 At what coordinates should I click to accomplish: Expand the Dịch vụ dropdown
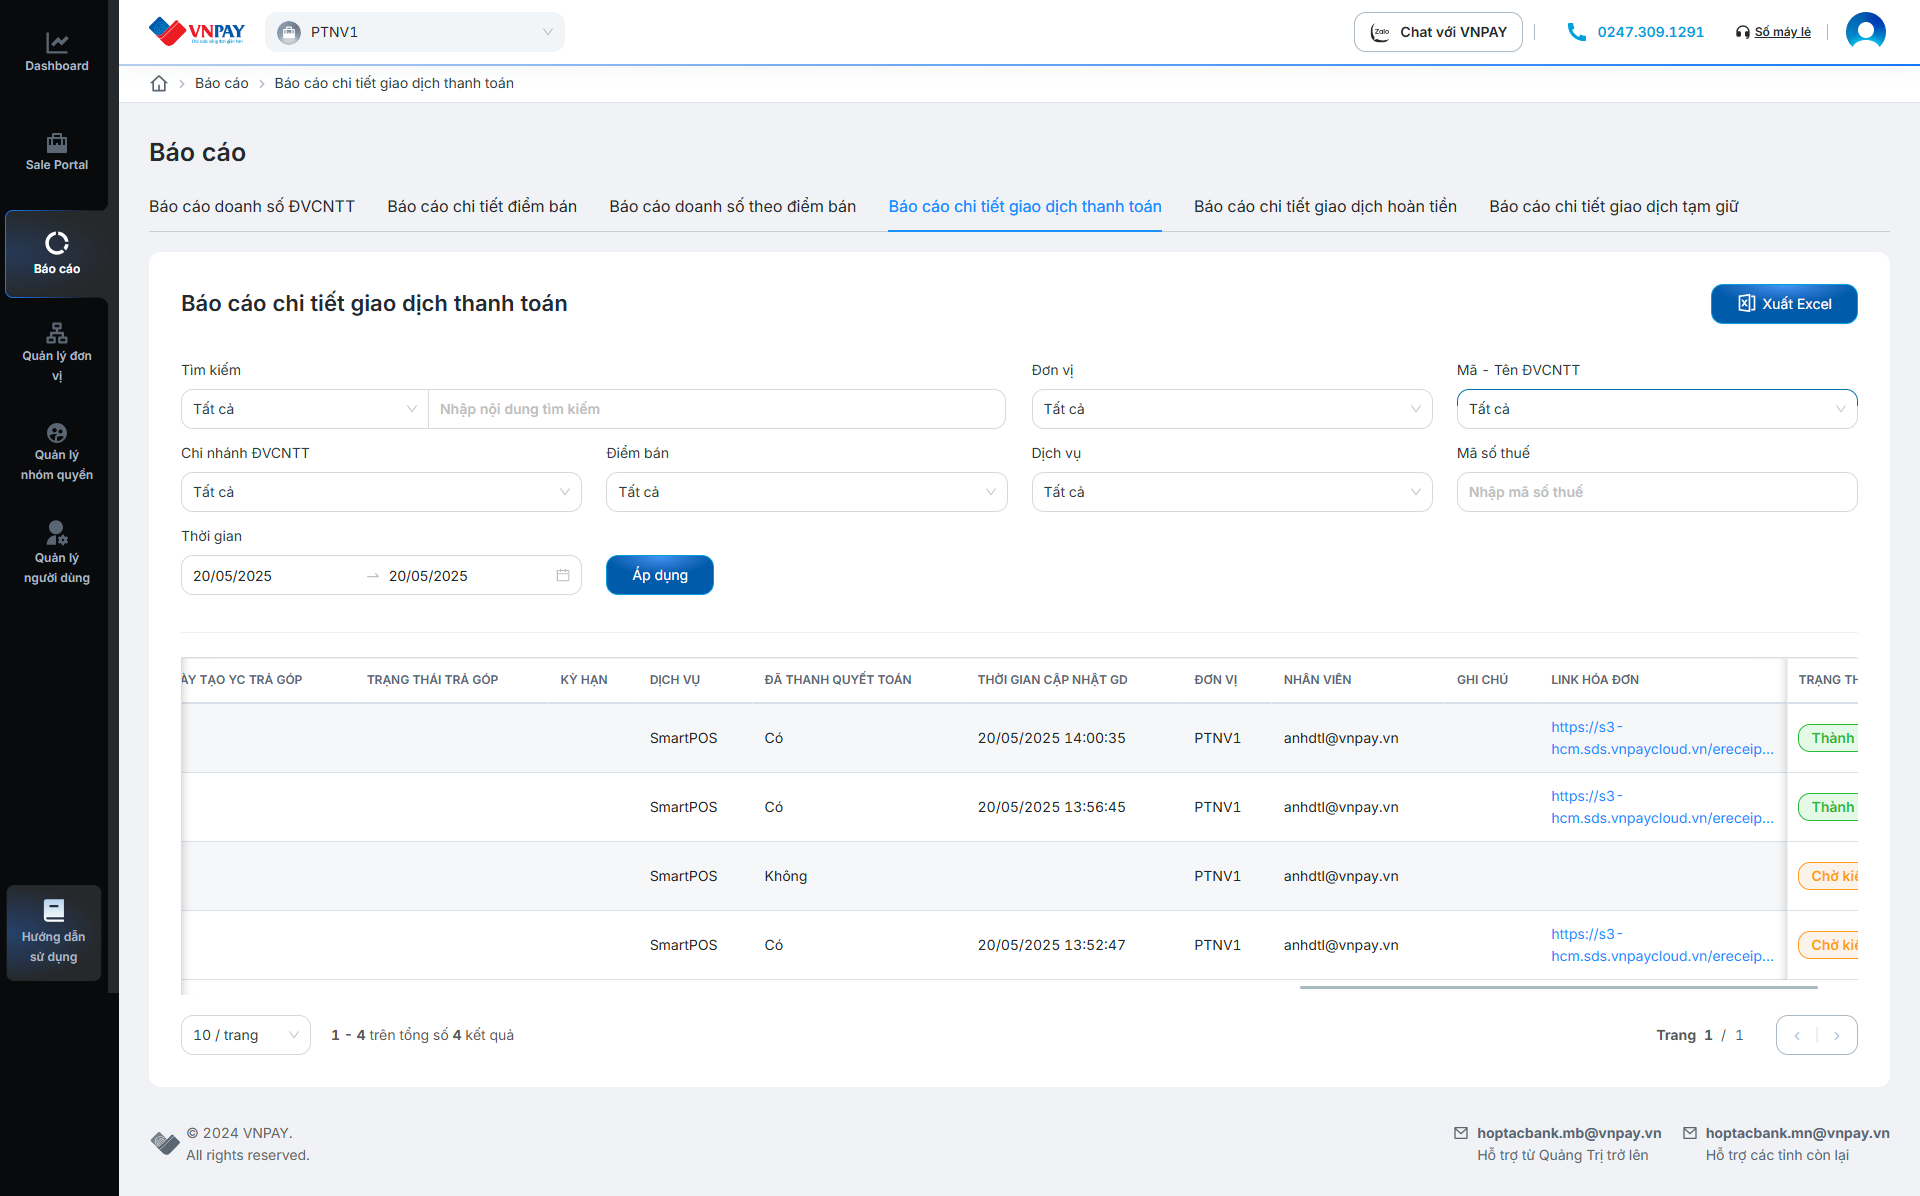pyautogui.click(x=1232, y=492)
